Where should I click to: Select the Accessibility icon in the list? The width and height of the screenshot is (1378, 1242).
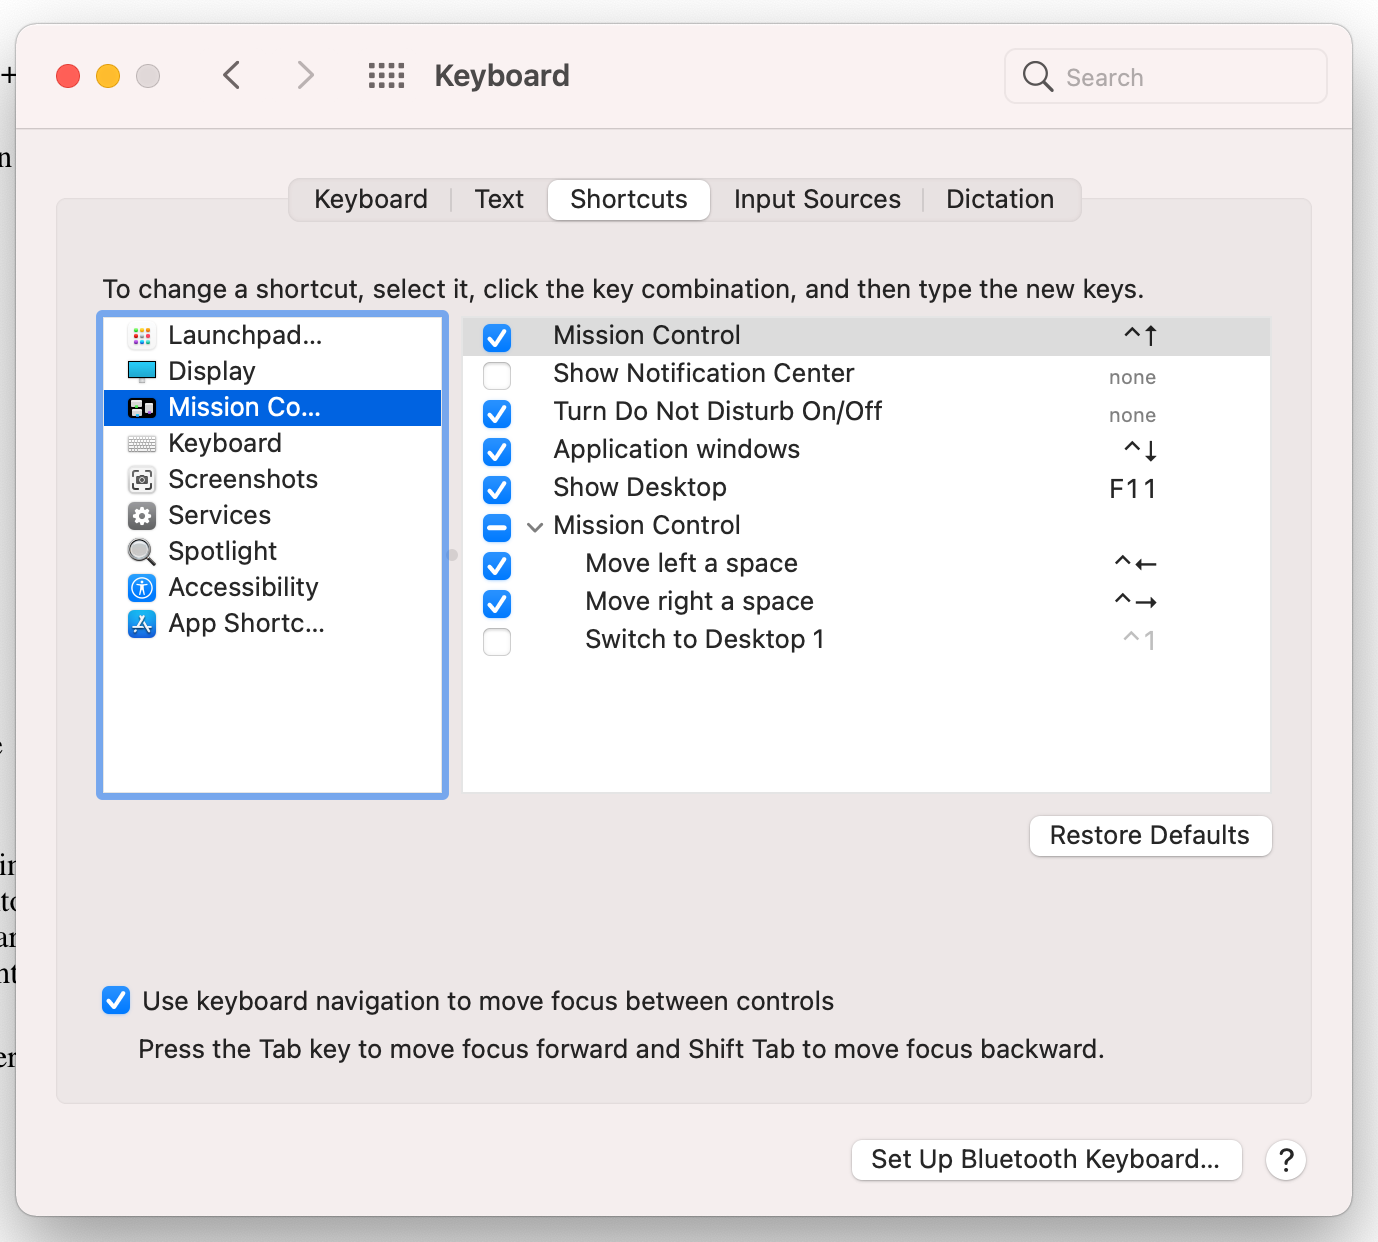[x=142, y=588]
